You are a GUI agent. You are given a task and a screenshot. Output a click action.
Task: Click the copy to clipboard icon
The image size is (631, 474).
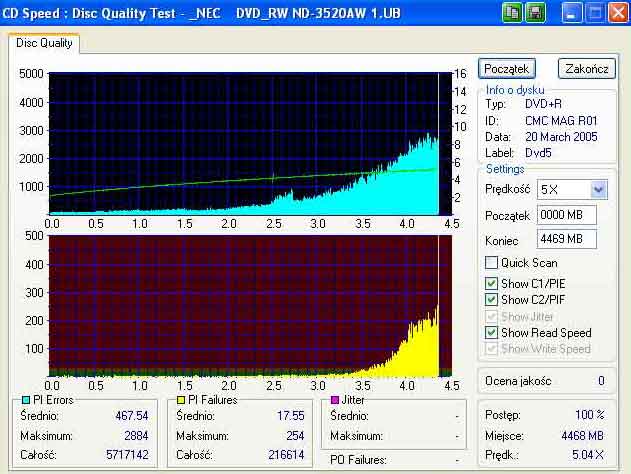tap(512, 12)
